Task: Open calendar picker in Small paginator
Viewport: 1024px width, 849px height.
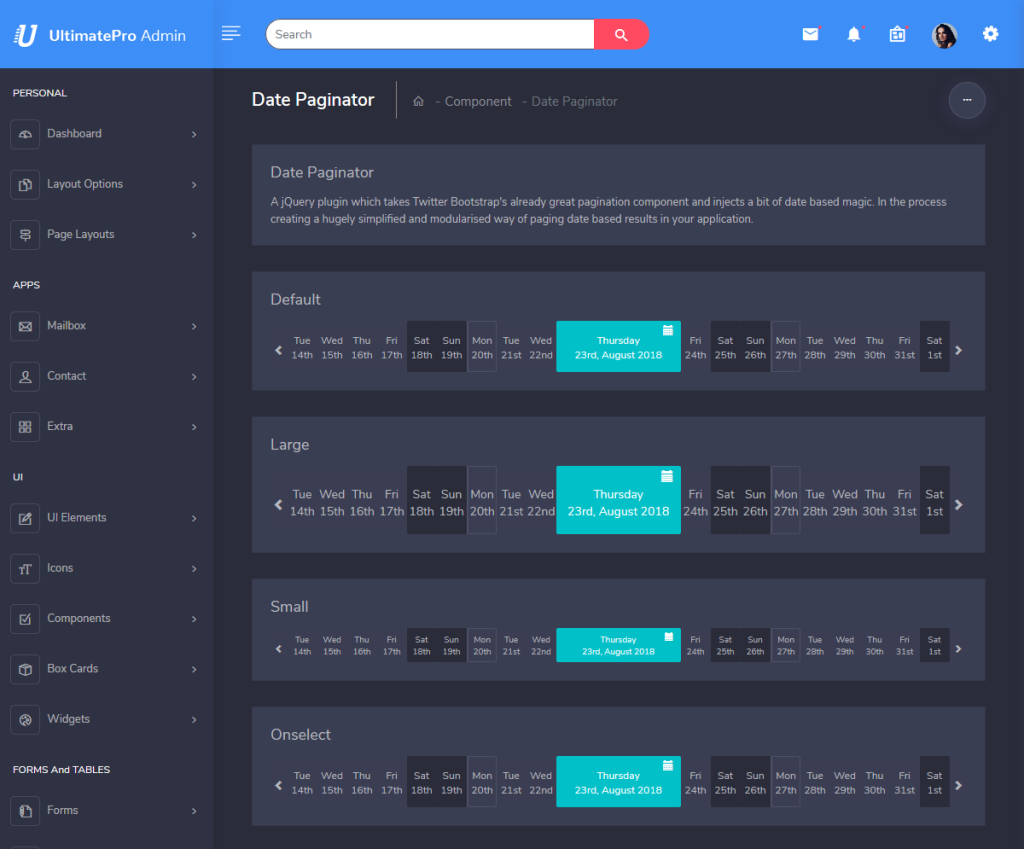Action: click(669, 637)
